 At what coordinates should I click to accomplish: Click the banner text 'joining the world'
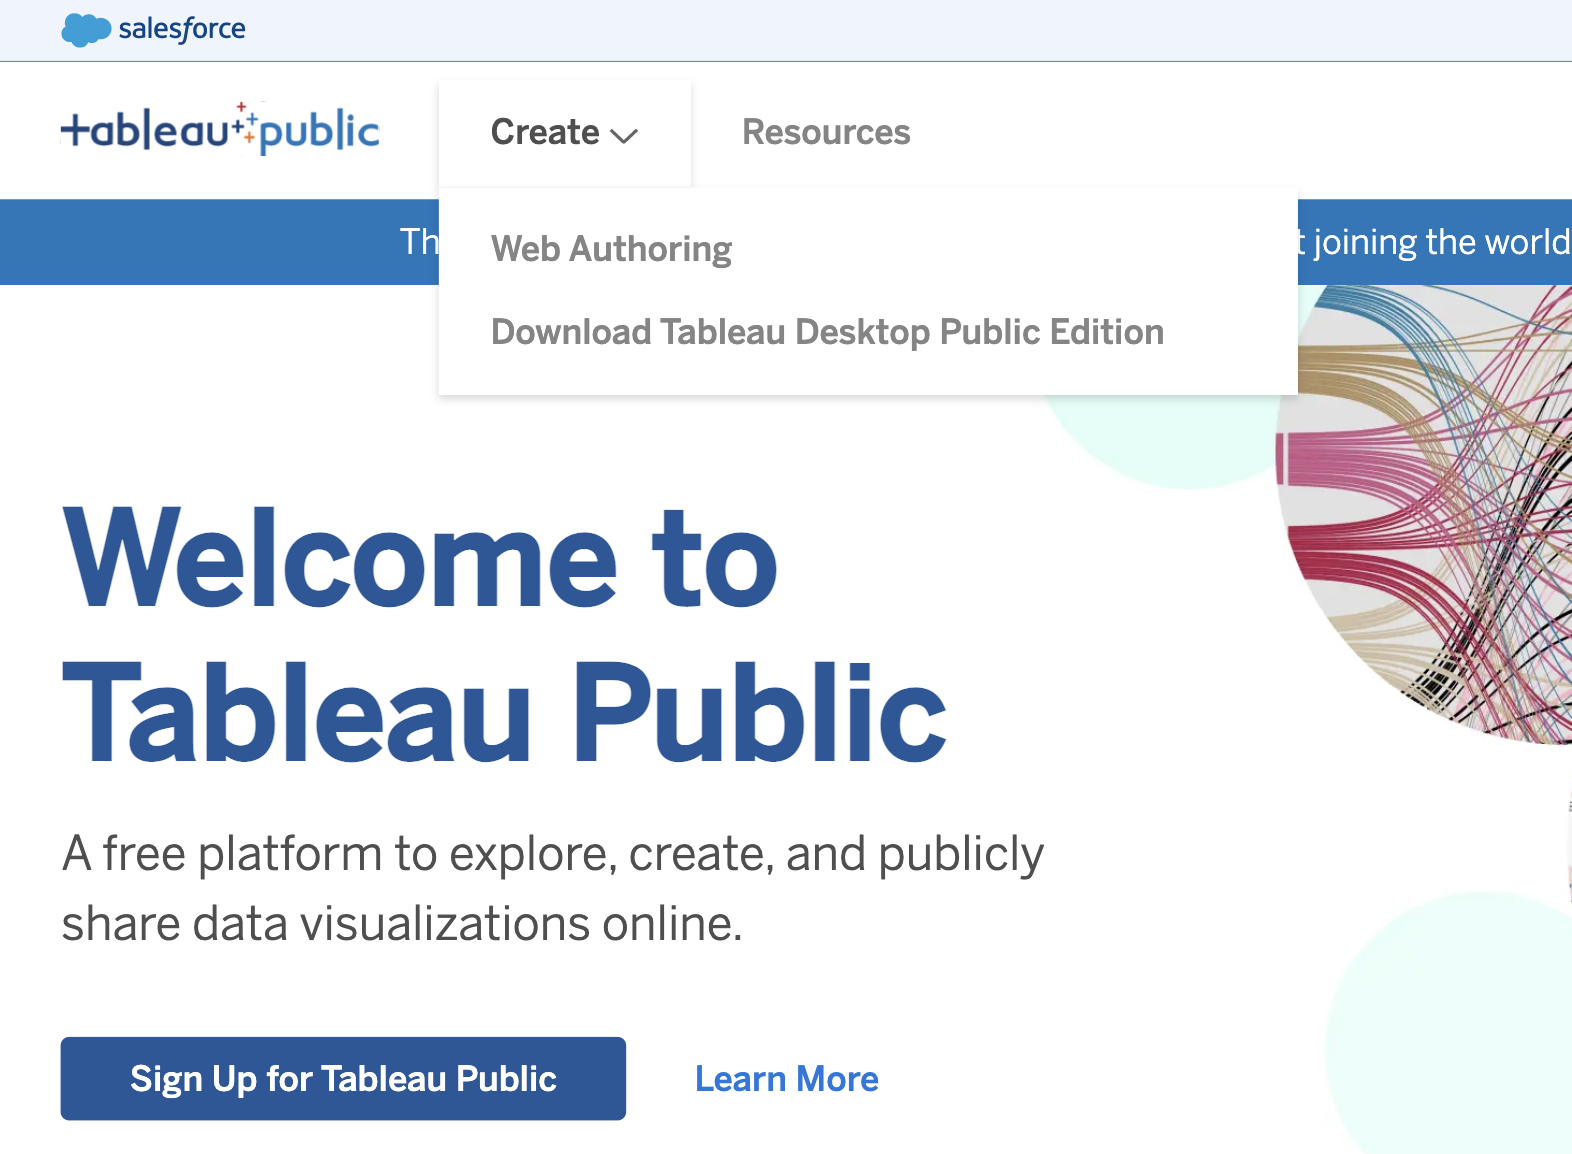pos(1440,242)
